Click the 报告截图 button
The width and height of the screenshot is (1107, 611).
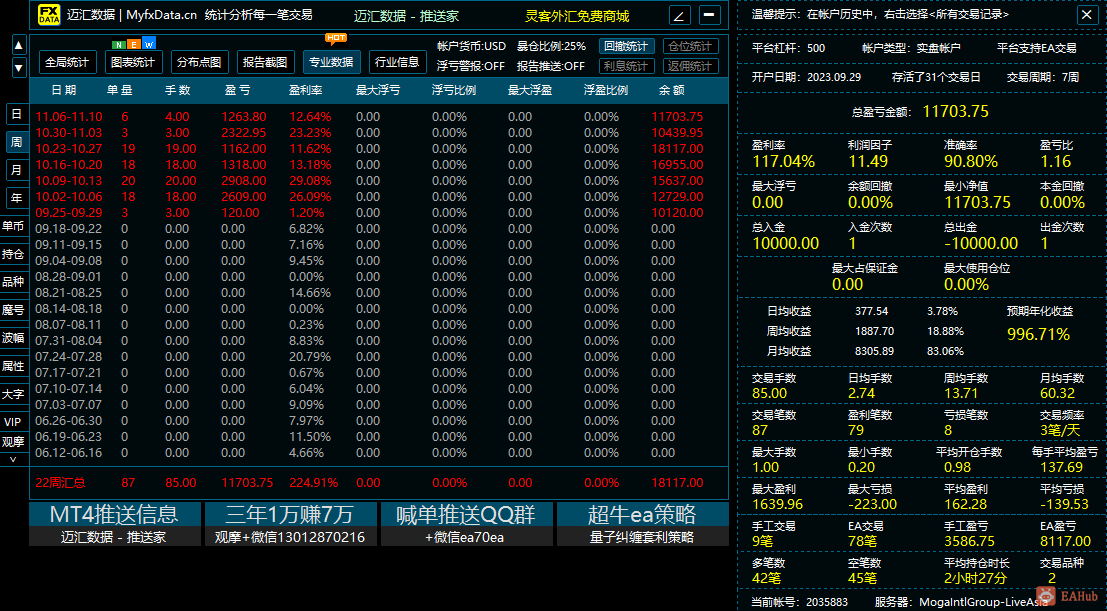click(265, 62)
